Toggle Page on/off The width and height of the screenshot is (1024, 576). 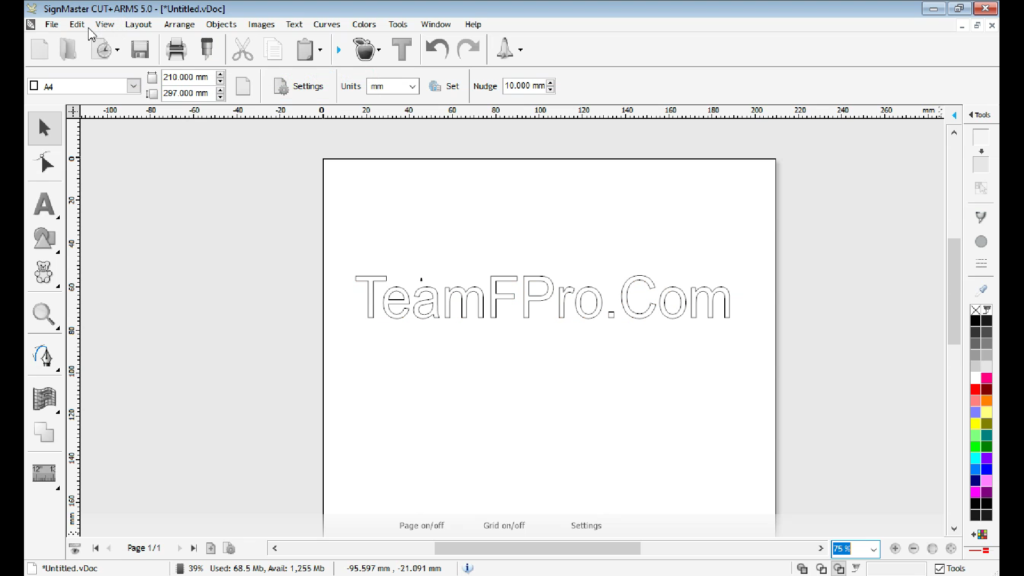click(x=421, y=525)
